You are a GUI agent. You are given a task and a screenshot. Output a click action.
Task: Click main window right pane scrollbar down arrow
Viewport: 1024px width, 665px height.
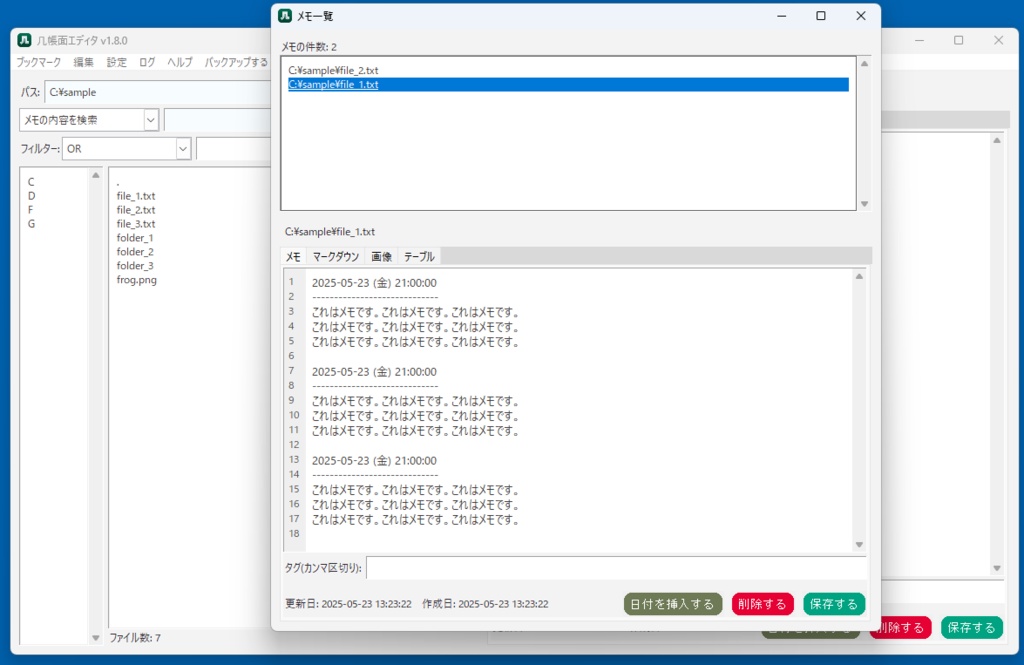pyautogui.click(x=997, y=568)
